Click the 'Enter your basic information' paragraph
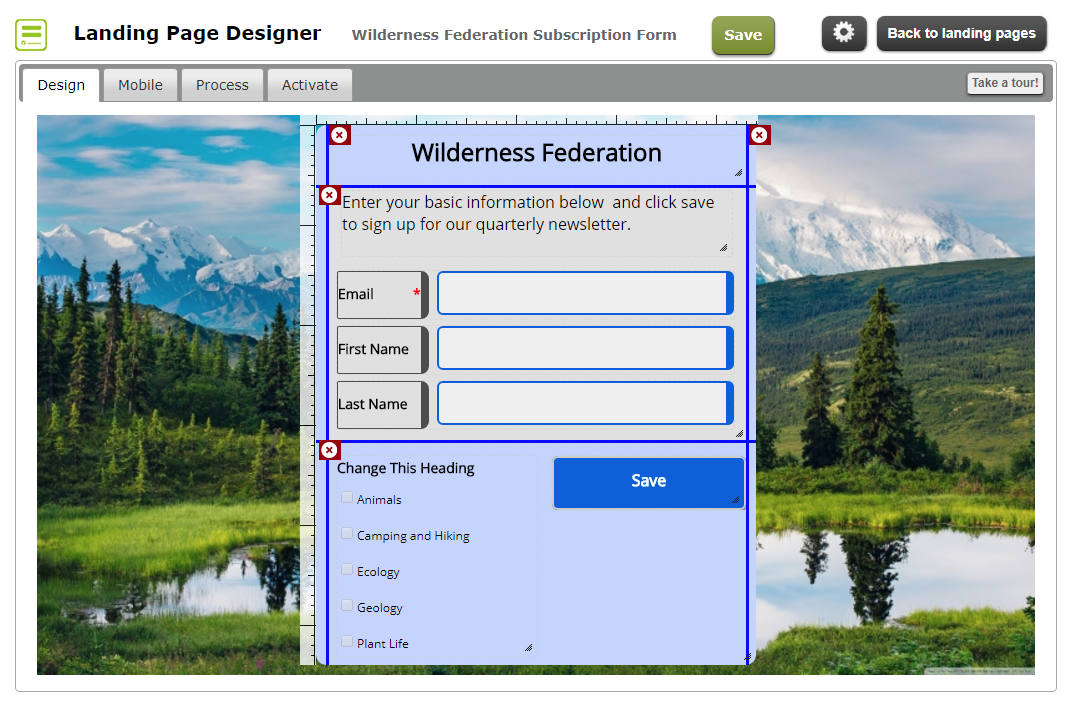 528,213
